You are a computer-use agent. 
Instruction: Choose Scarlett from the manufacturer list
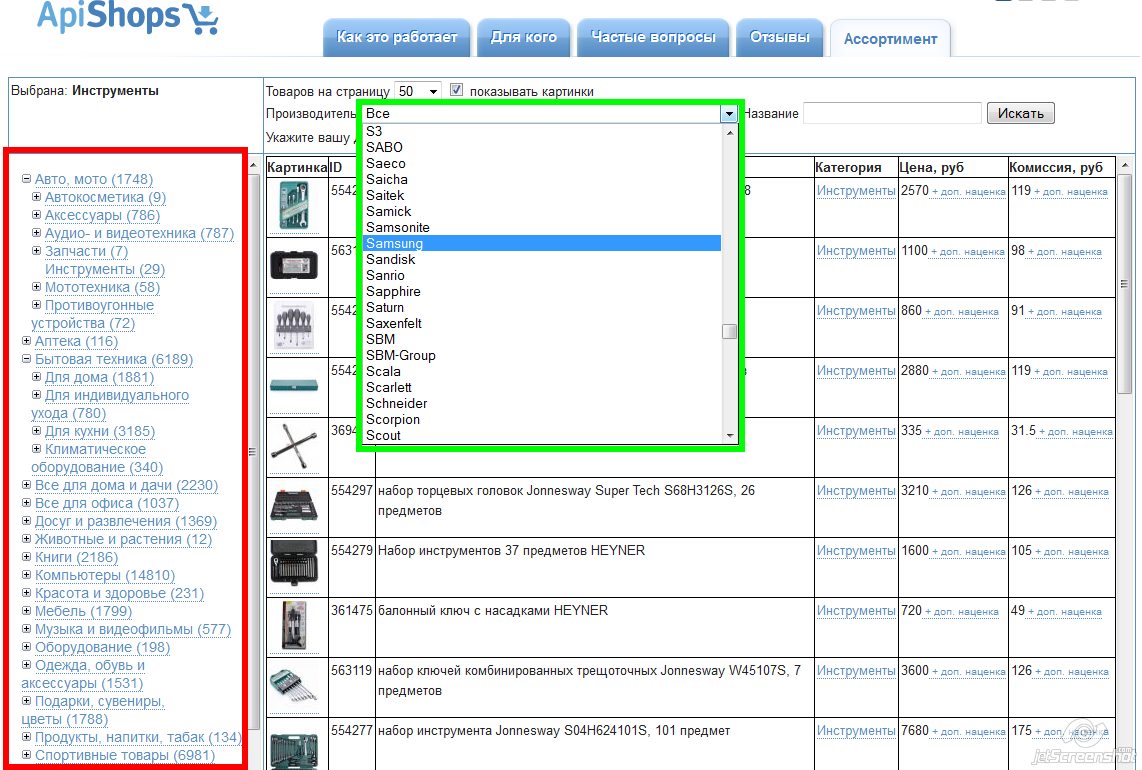point(389,387)
